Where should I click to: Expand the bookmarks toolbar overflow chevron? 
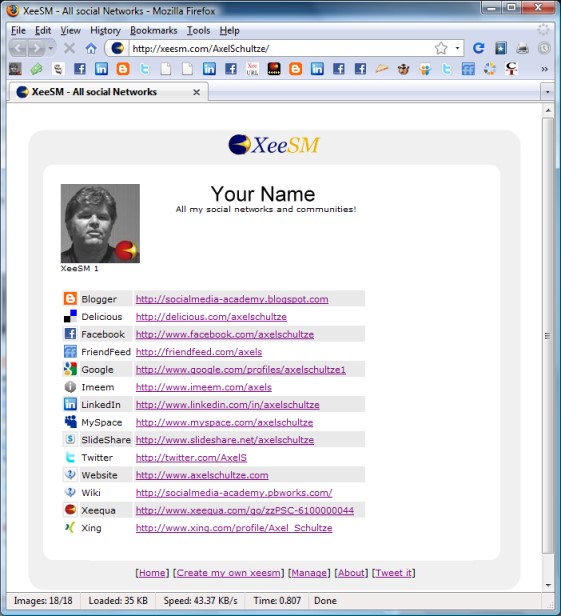[544, 69]
